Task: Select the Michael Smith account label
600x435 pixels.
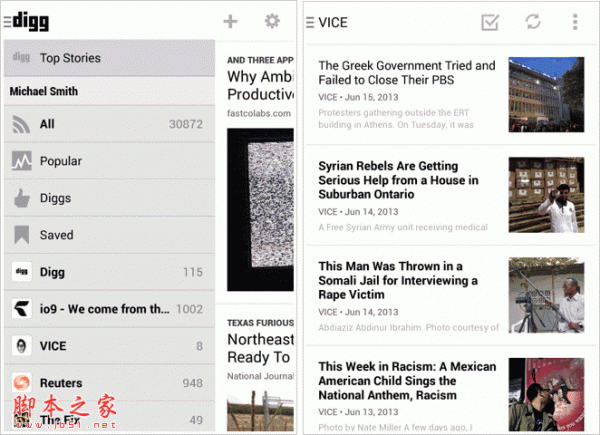Action: coord(44,91)
